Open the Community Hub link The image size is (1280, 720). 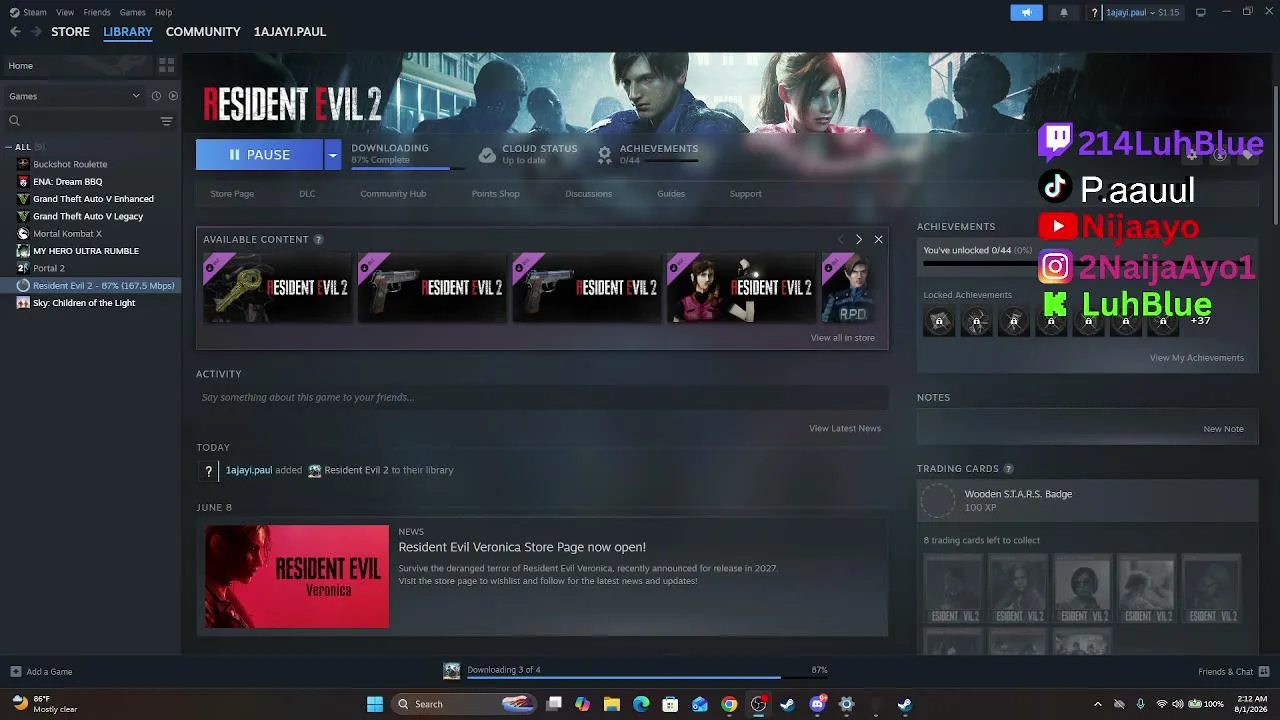click(x=393, y=194)
